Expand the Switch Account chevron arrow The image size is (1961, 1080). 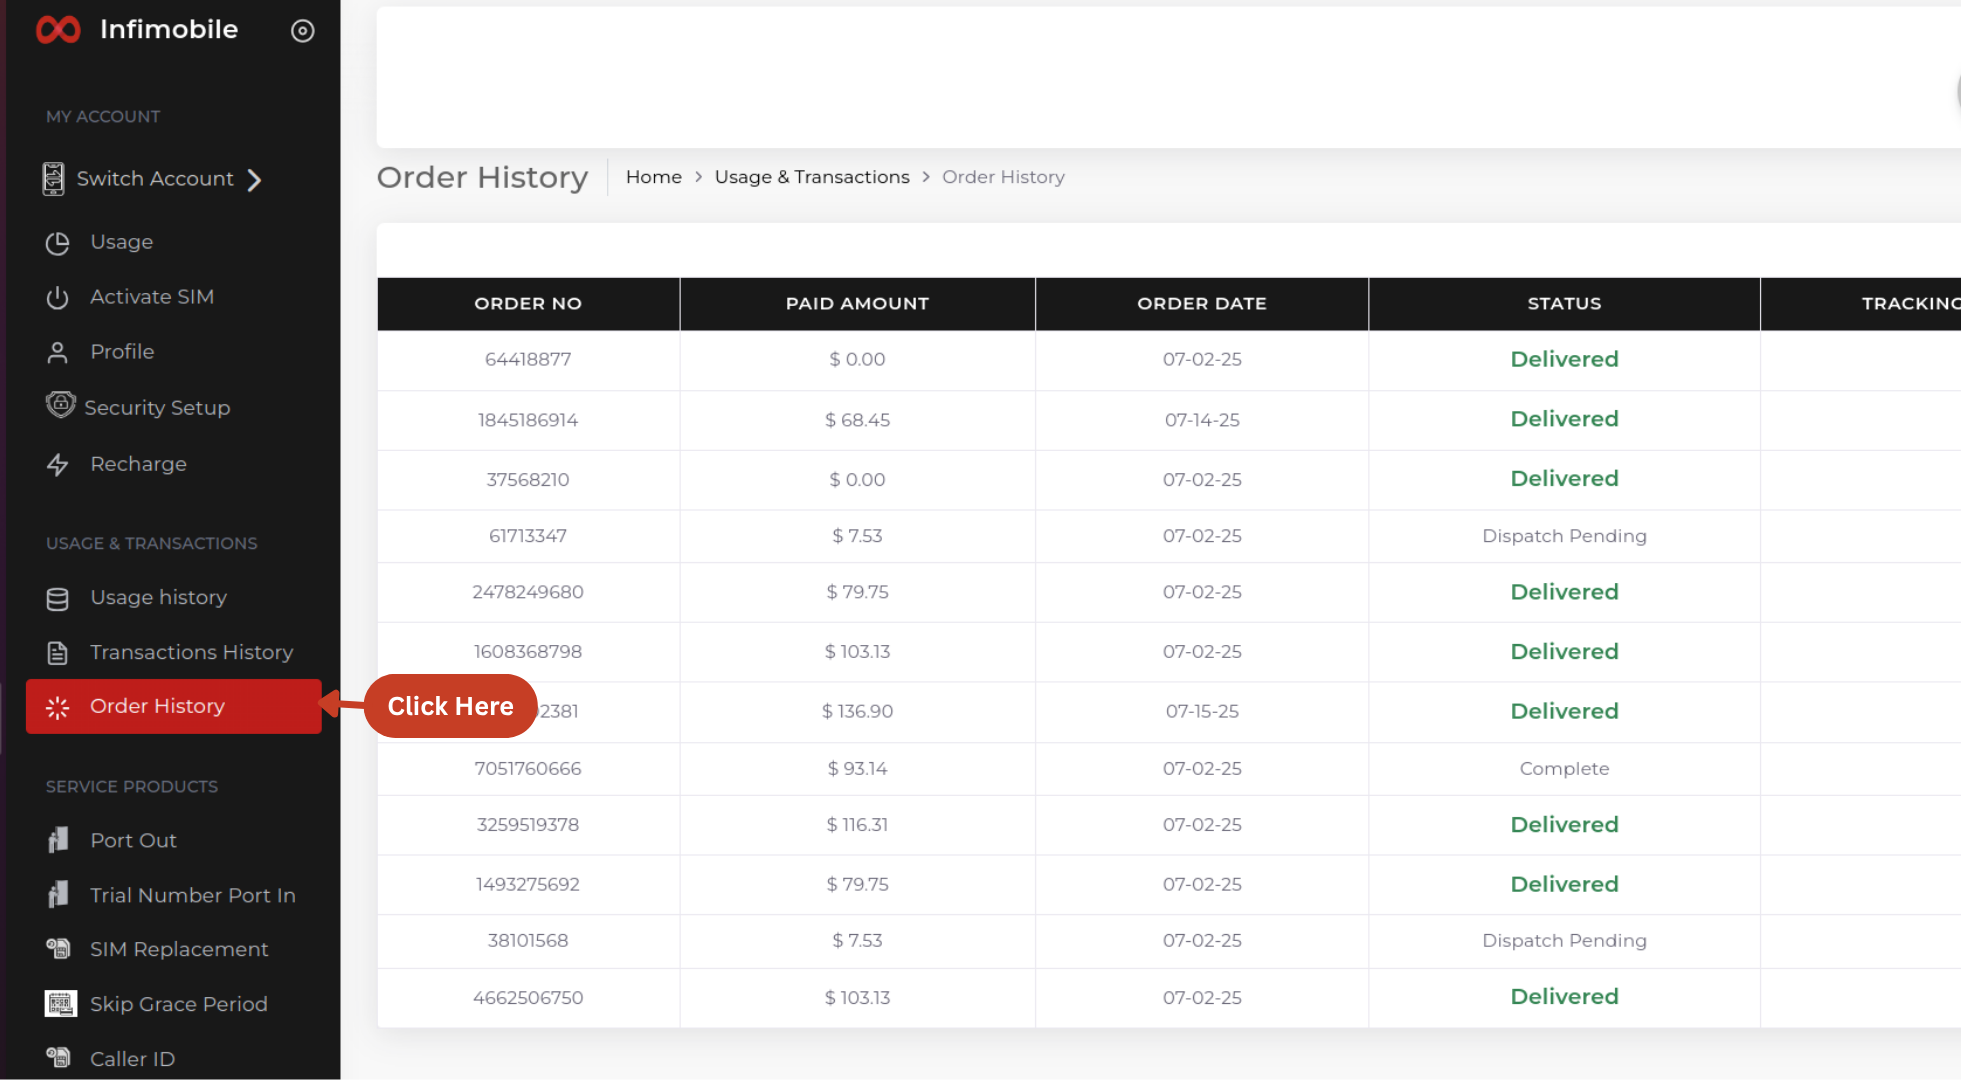255,180
